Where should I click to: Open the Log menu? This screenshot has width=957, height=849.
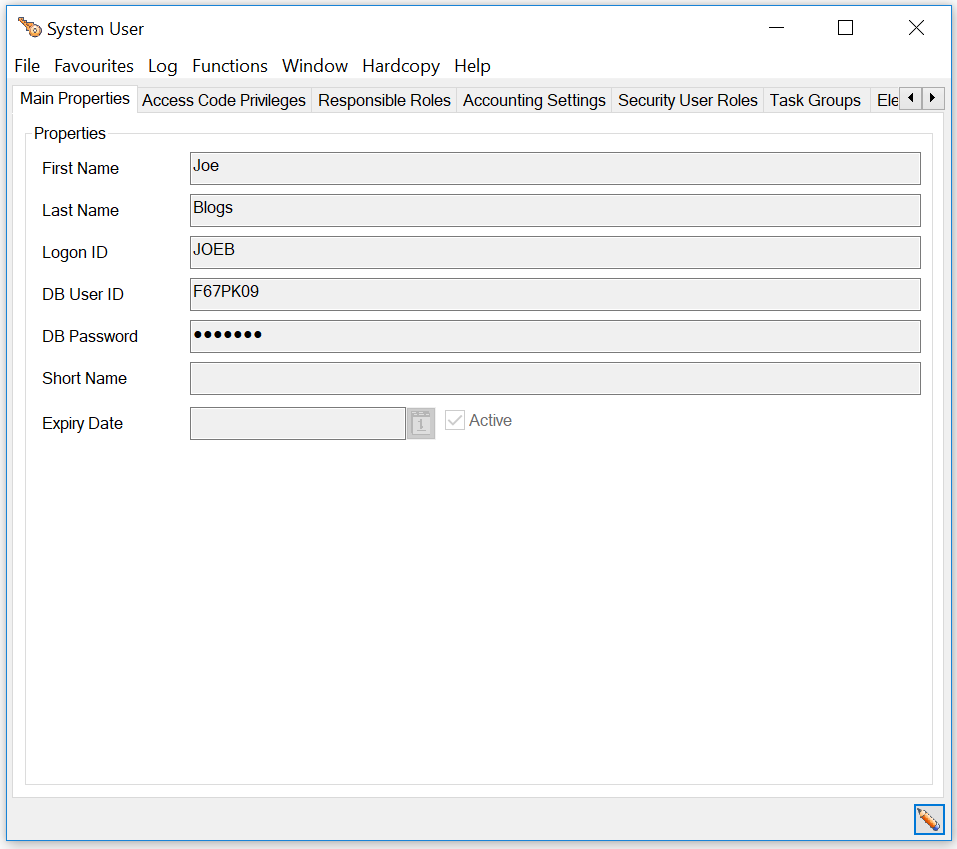click(162, 66)
